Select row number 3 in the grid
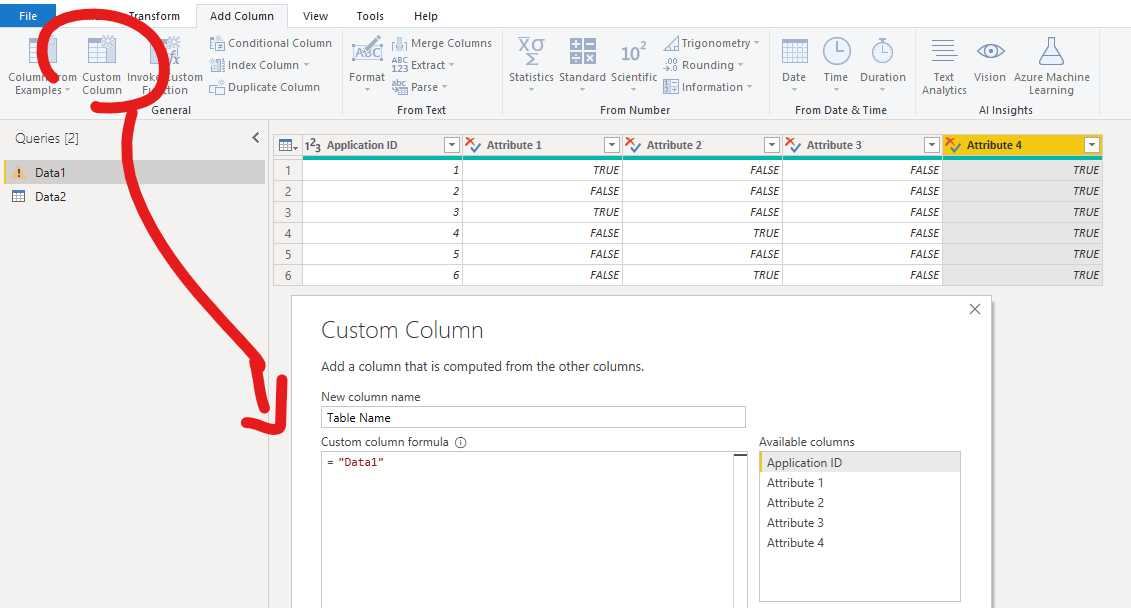Screen dimensions: 1131x608 coord(288,212)
